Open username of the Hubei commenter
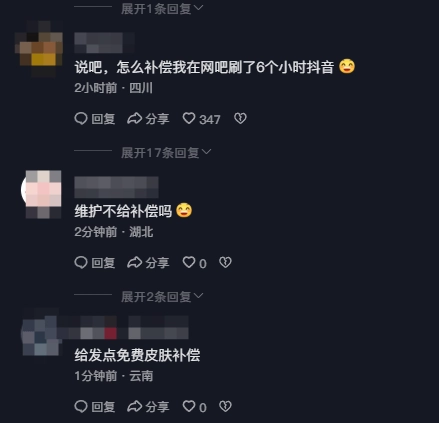This screenshot has width=439, height=423. click(116, 187)
